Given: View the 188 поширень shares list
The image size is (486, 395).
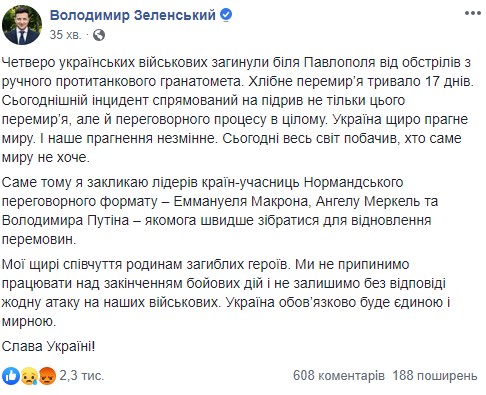Looking at the screenshot, I should tap(435, 376).
